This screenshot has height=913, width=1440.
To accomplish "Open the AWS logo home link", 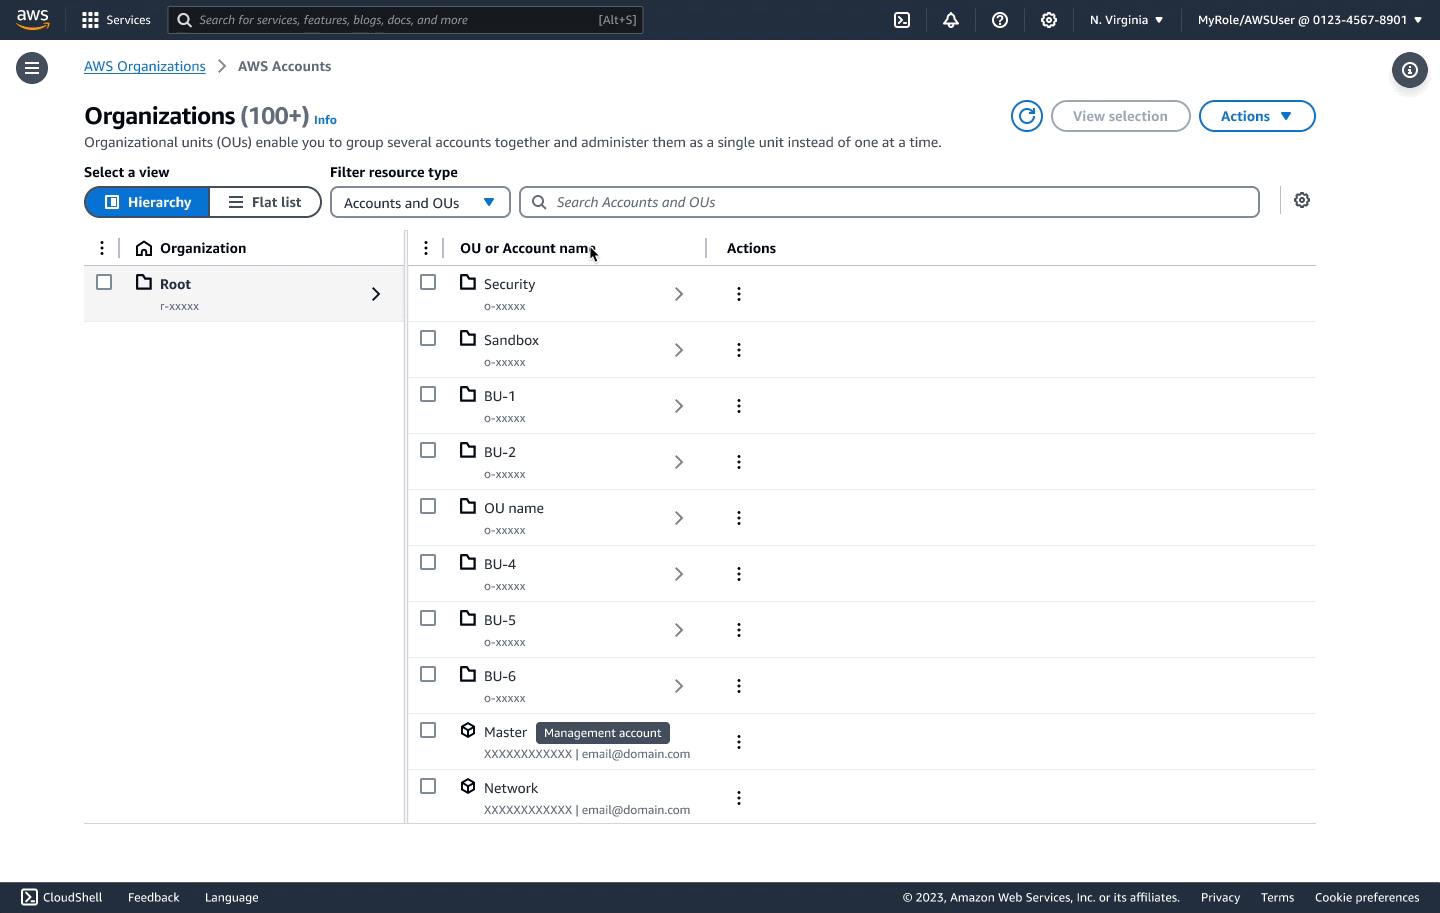I will [x=33, y=19].
